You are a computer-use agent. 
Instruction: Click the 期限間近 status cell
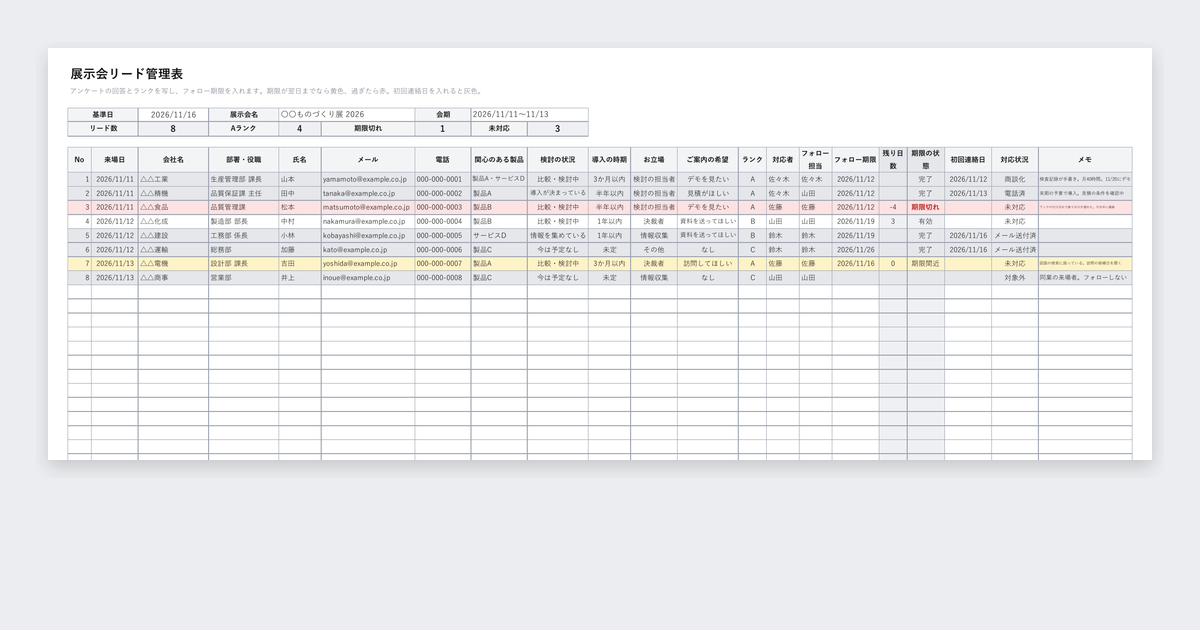[926, 263]
